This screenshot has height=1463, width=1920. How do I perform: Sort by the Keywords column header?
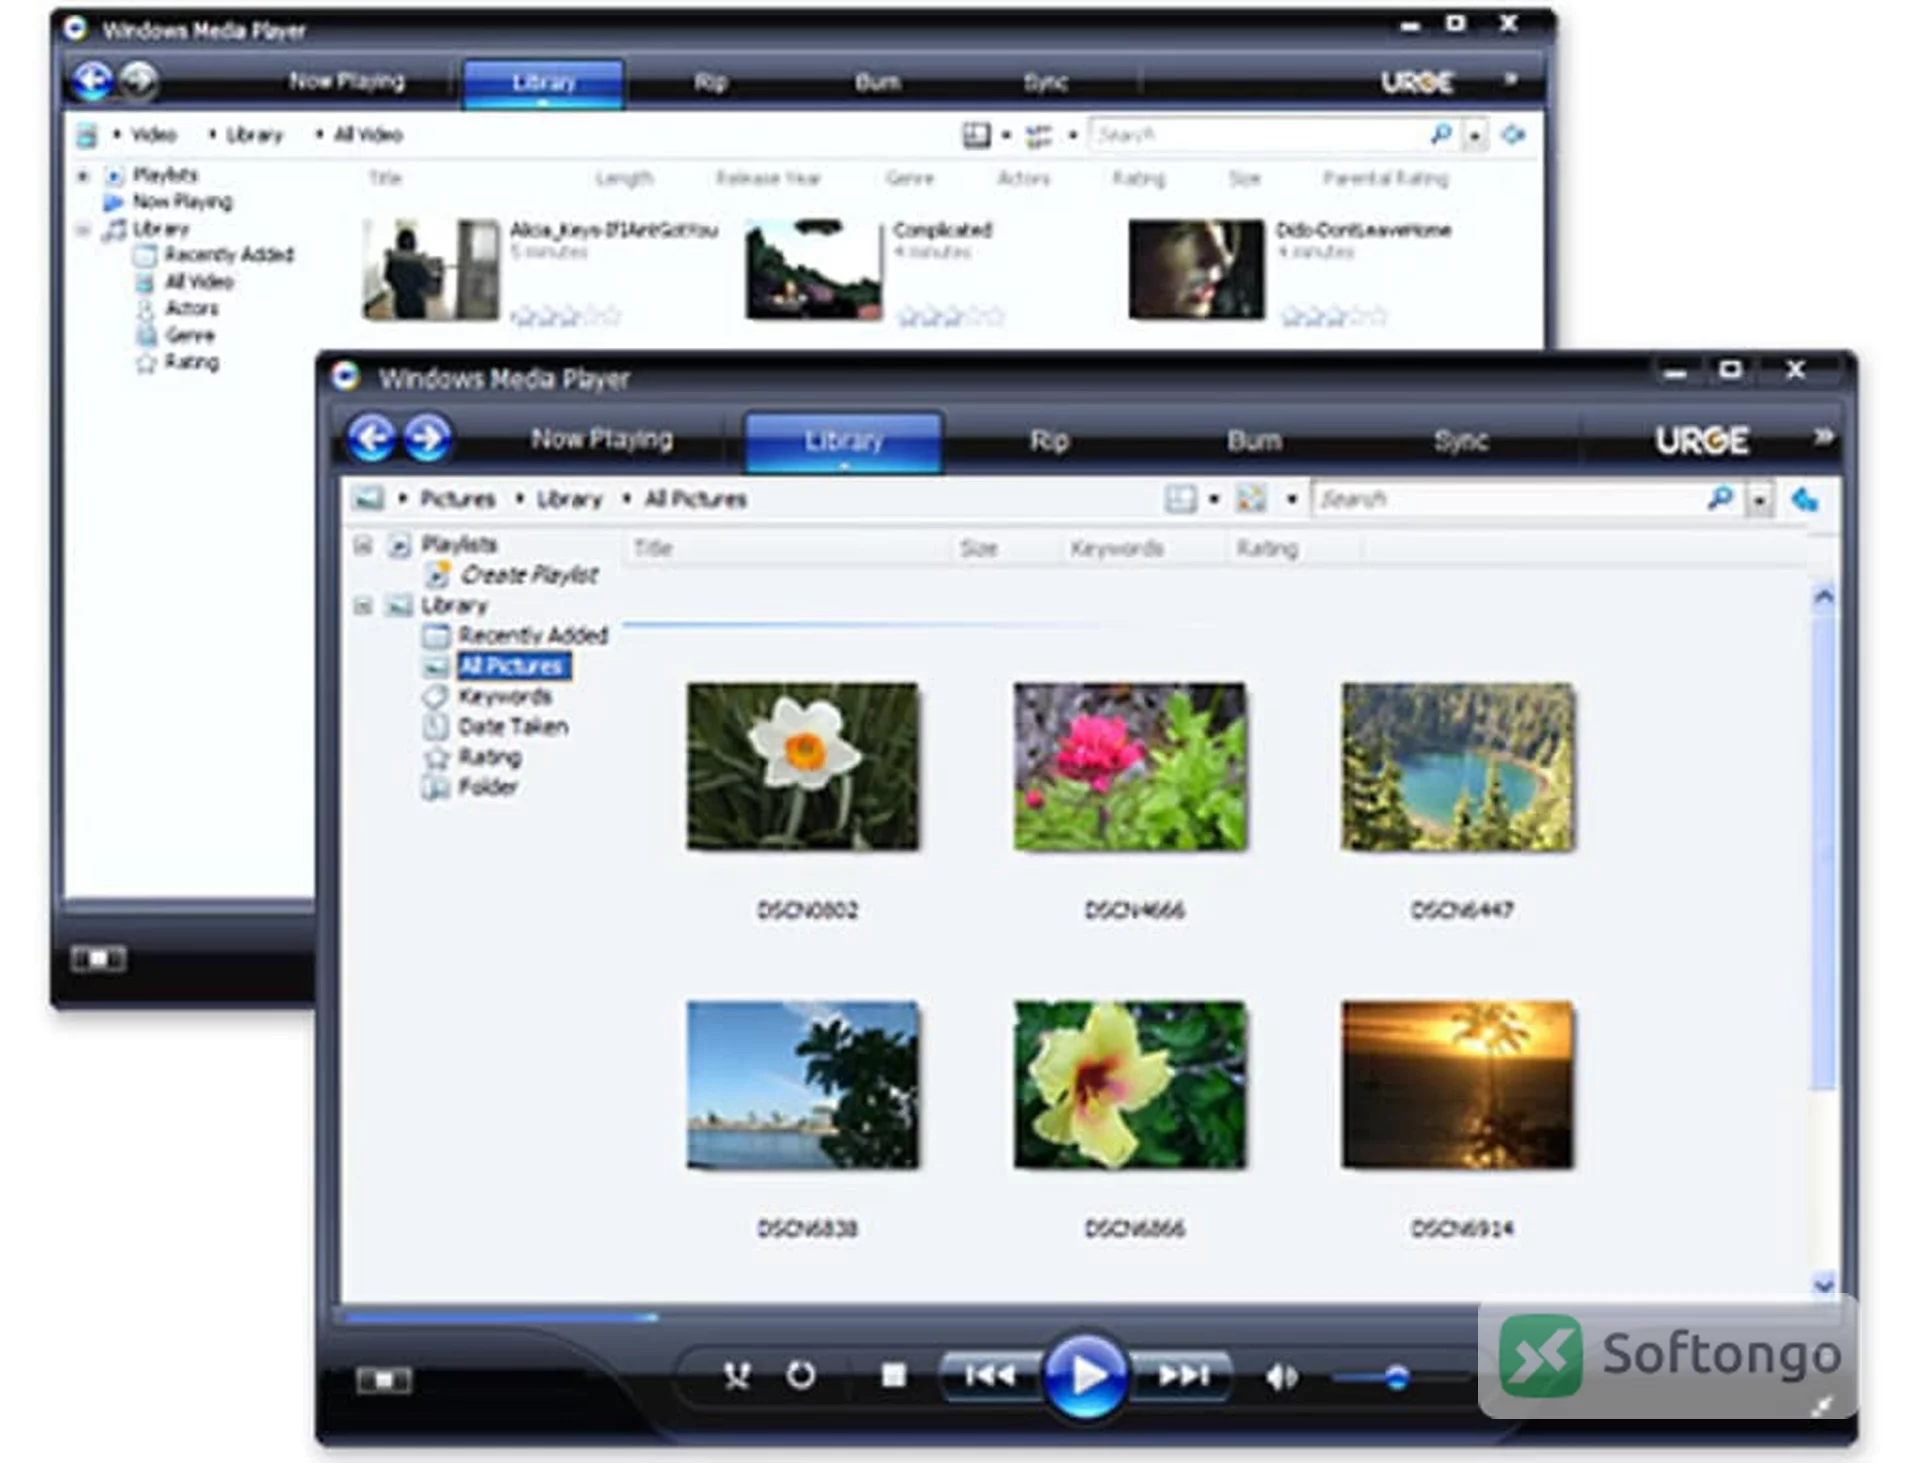(x=1116, y=548)
